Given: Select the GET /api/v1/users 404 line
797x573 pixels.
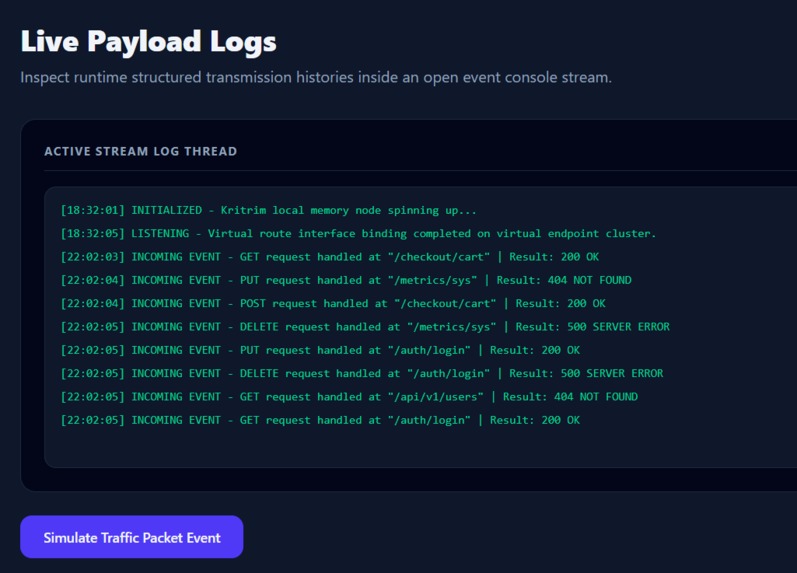Looking at the screenshot, I should (349, 397).
